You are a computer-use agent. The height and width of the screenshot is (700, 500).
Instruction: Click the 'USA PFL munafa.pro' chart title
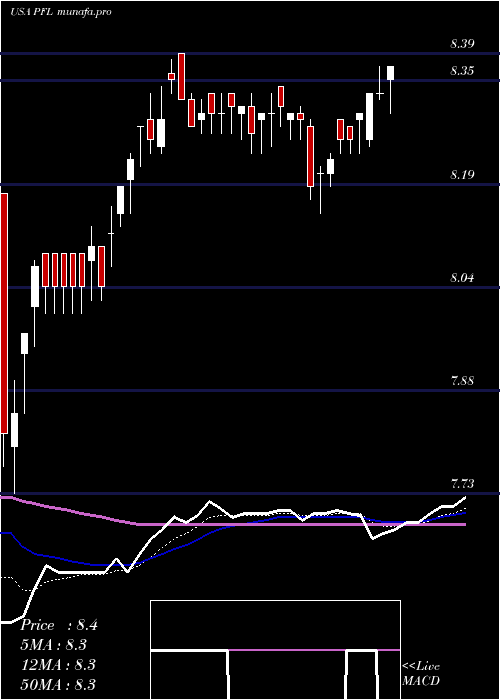point(61,12)
